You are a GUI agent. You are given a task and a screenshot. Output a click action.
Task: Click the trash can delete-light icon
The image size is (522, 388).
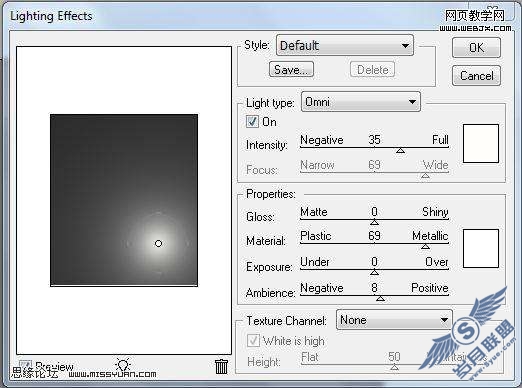[x=221, y=366]
